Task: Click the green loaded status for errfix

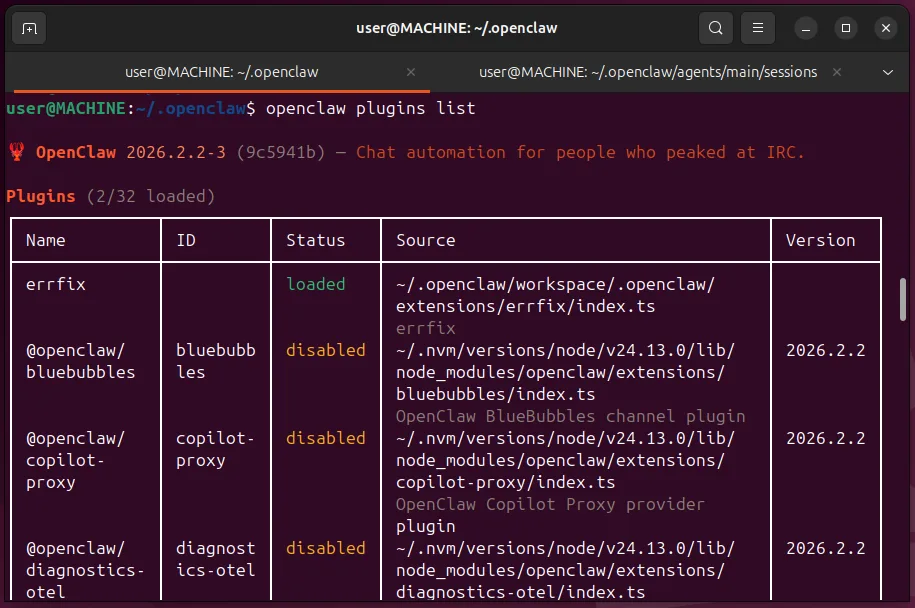Action: click(x=315, y=284)
